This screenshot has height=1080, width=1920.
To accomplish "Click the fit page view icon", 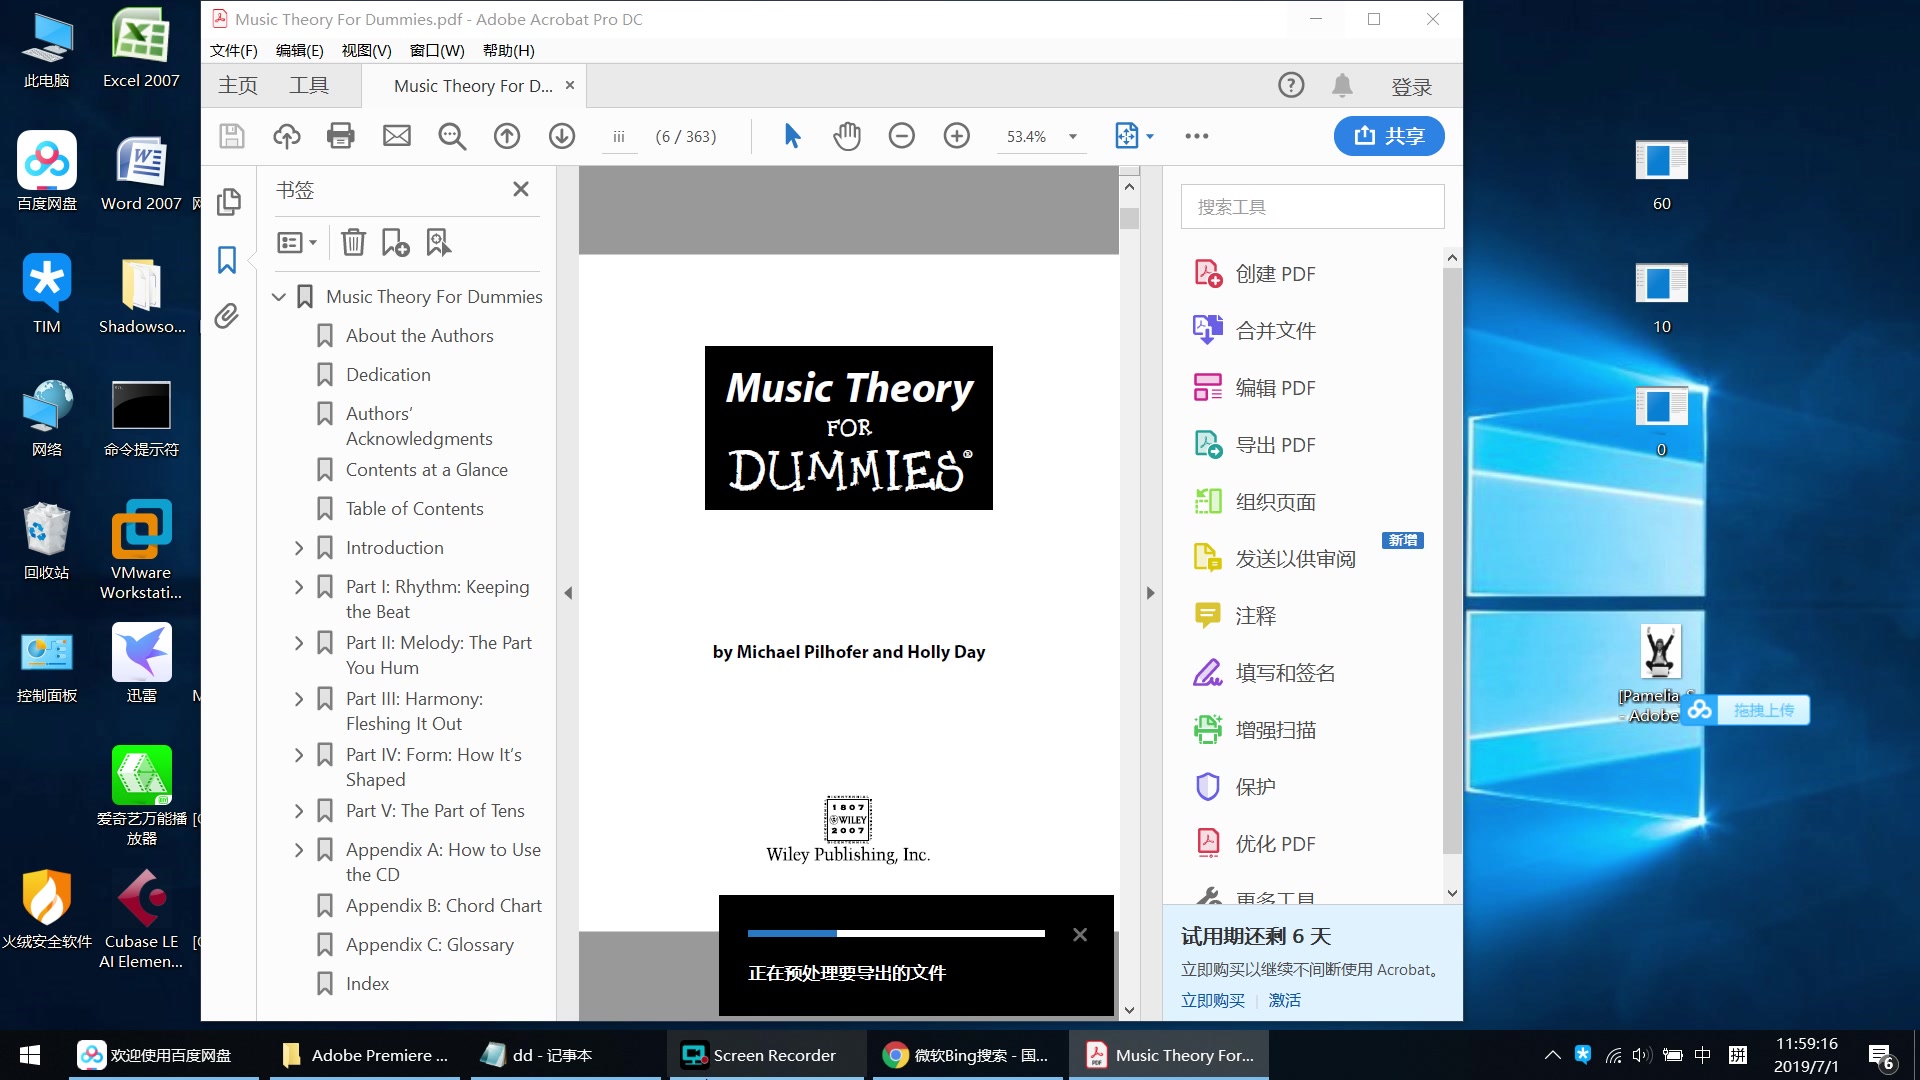I will pos(1127,136).
